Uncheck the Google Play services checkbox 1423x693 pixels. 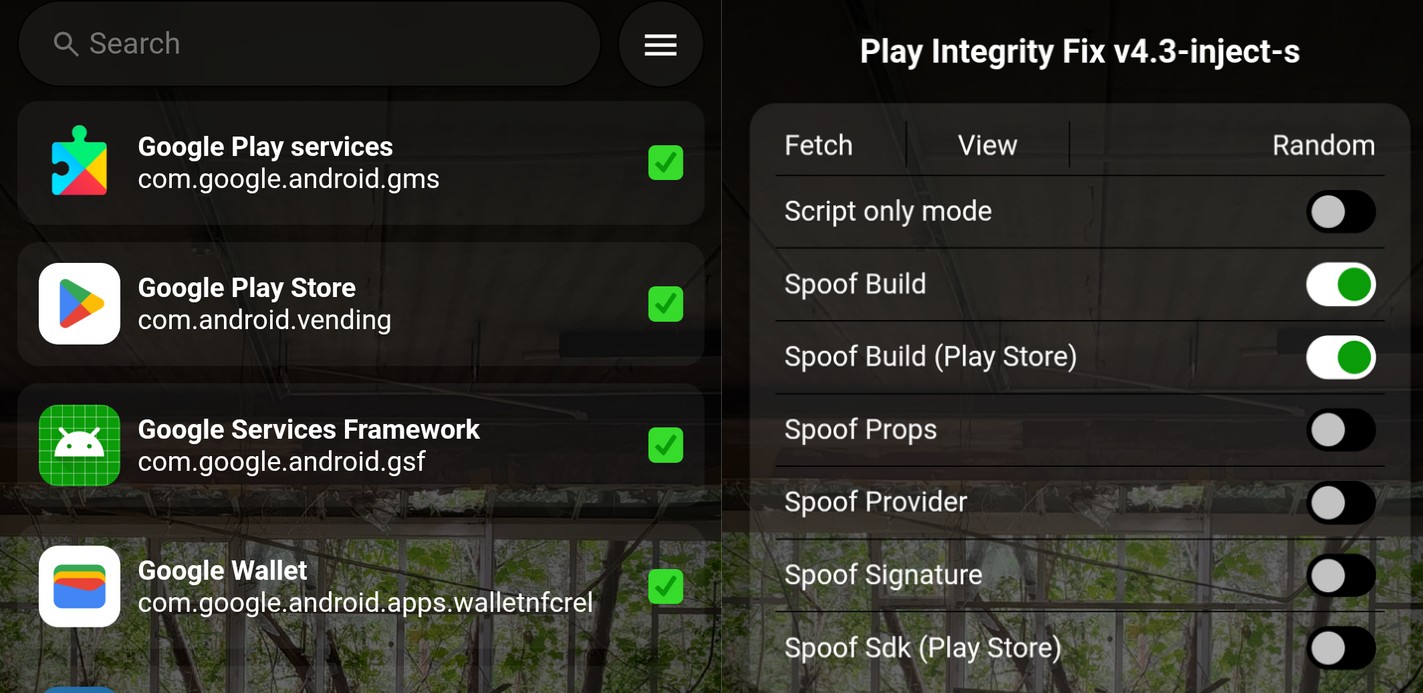click(x=665, y=162)
